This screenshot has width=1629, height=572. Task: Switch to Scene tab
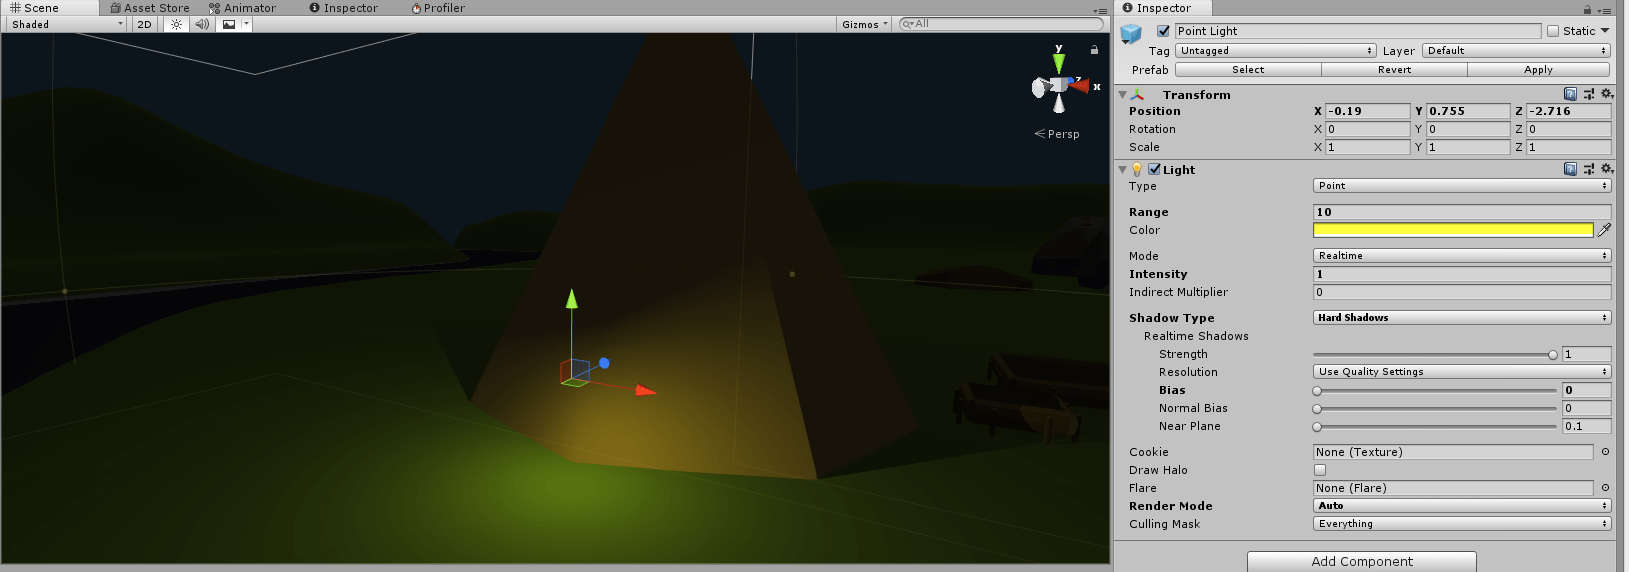(x=35, y=8)
